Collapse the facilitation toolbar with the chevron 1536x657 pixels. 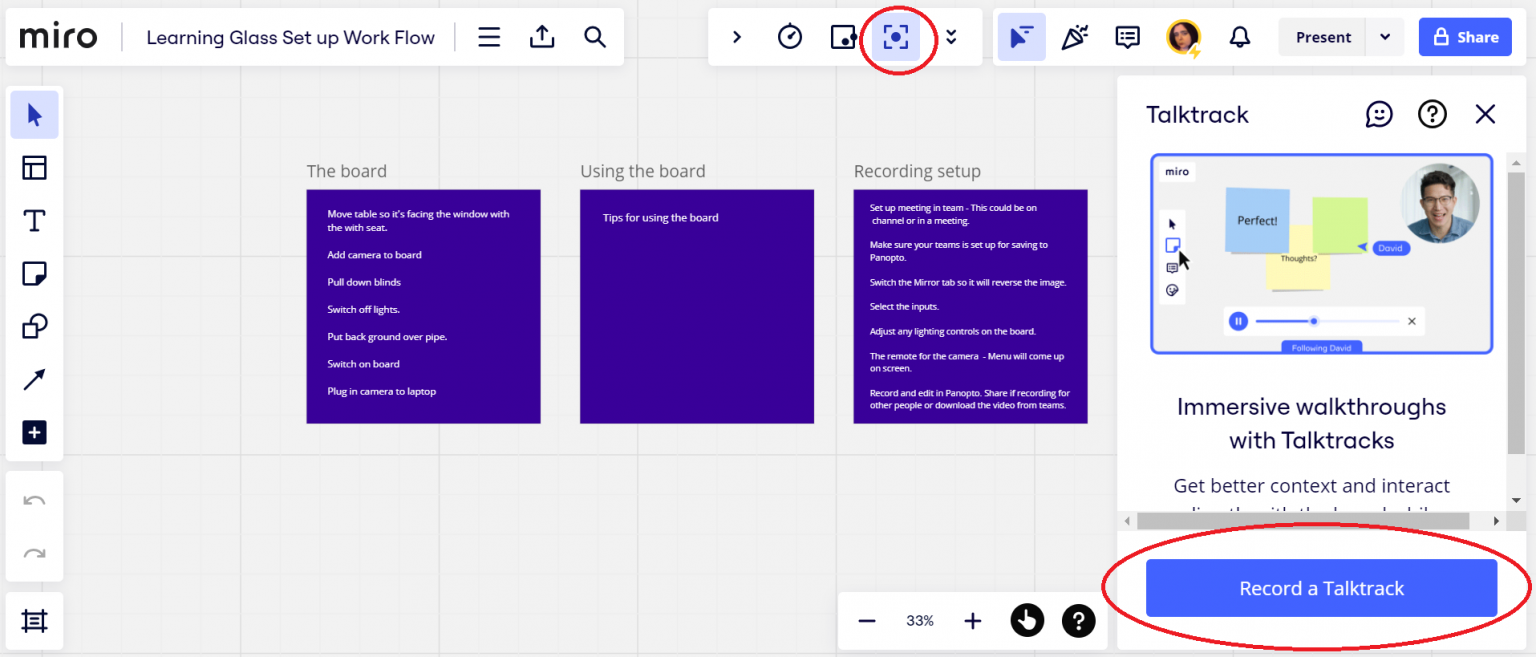point(737,36)
